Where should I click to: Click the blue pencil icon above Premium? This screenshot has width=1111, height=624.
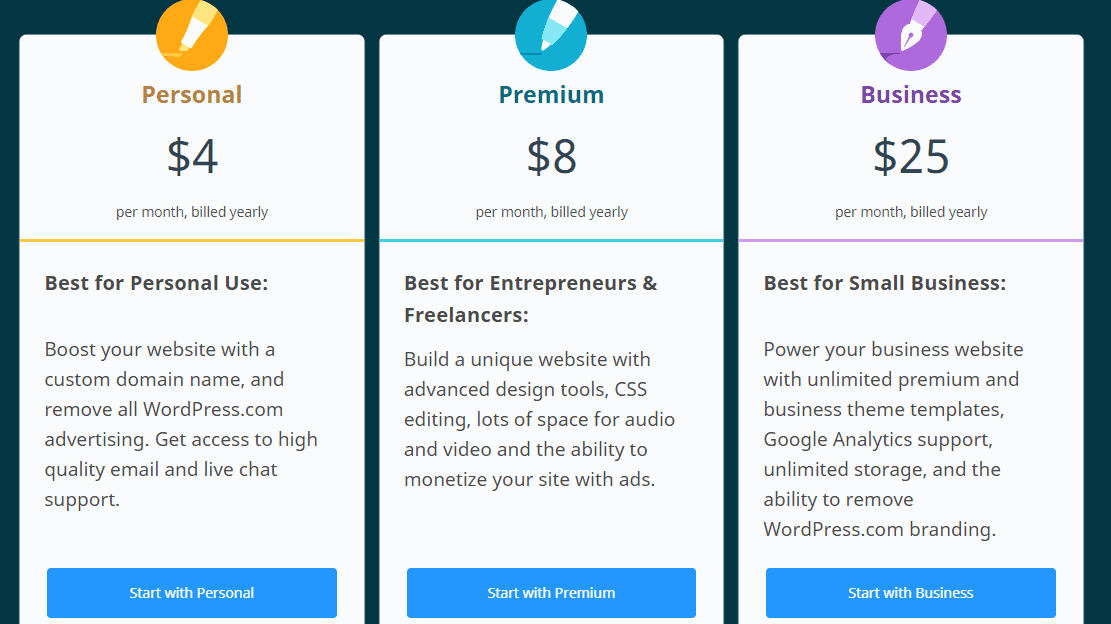click(551, 34)
